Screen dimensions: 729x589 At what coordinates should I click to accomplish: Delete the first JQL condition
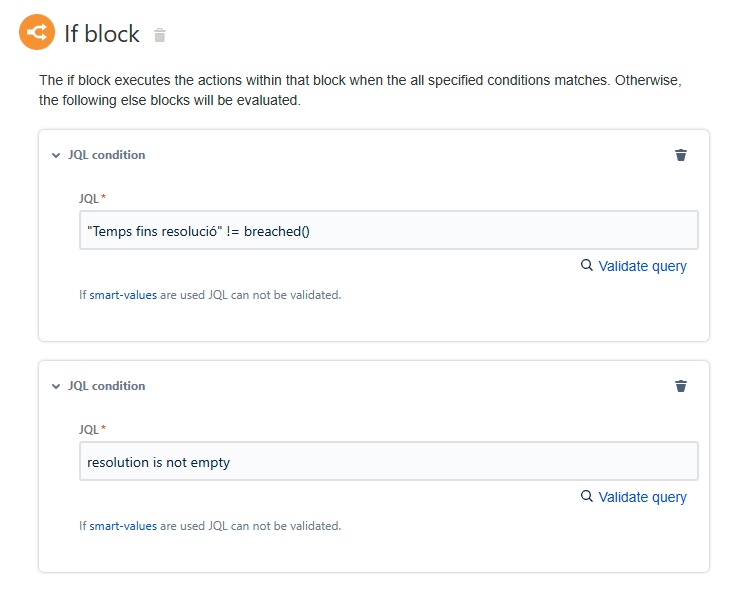point(681,155)
